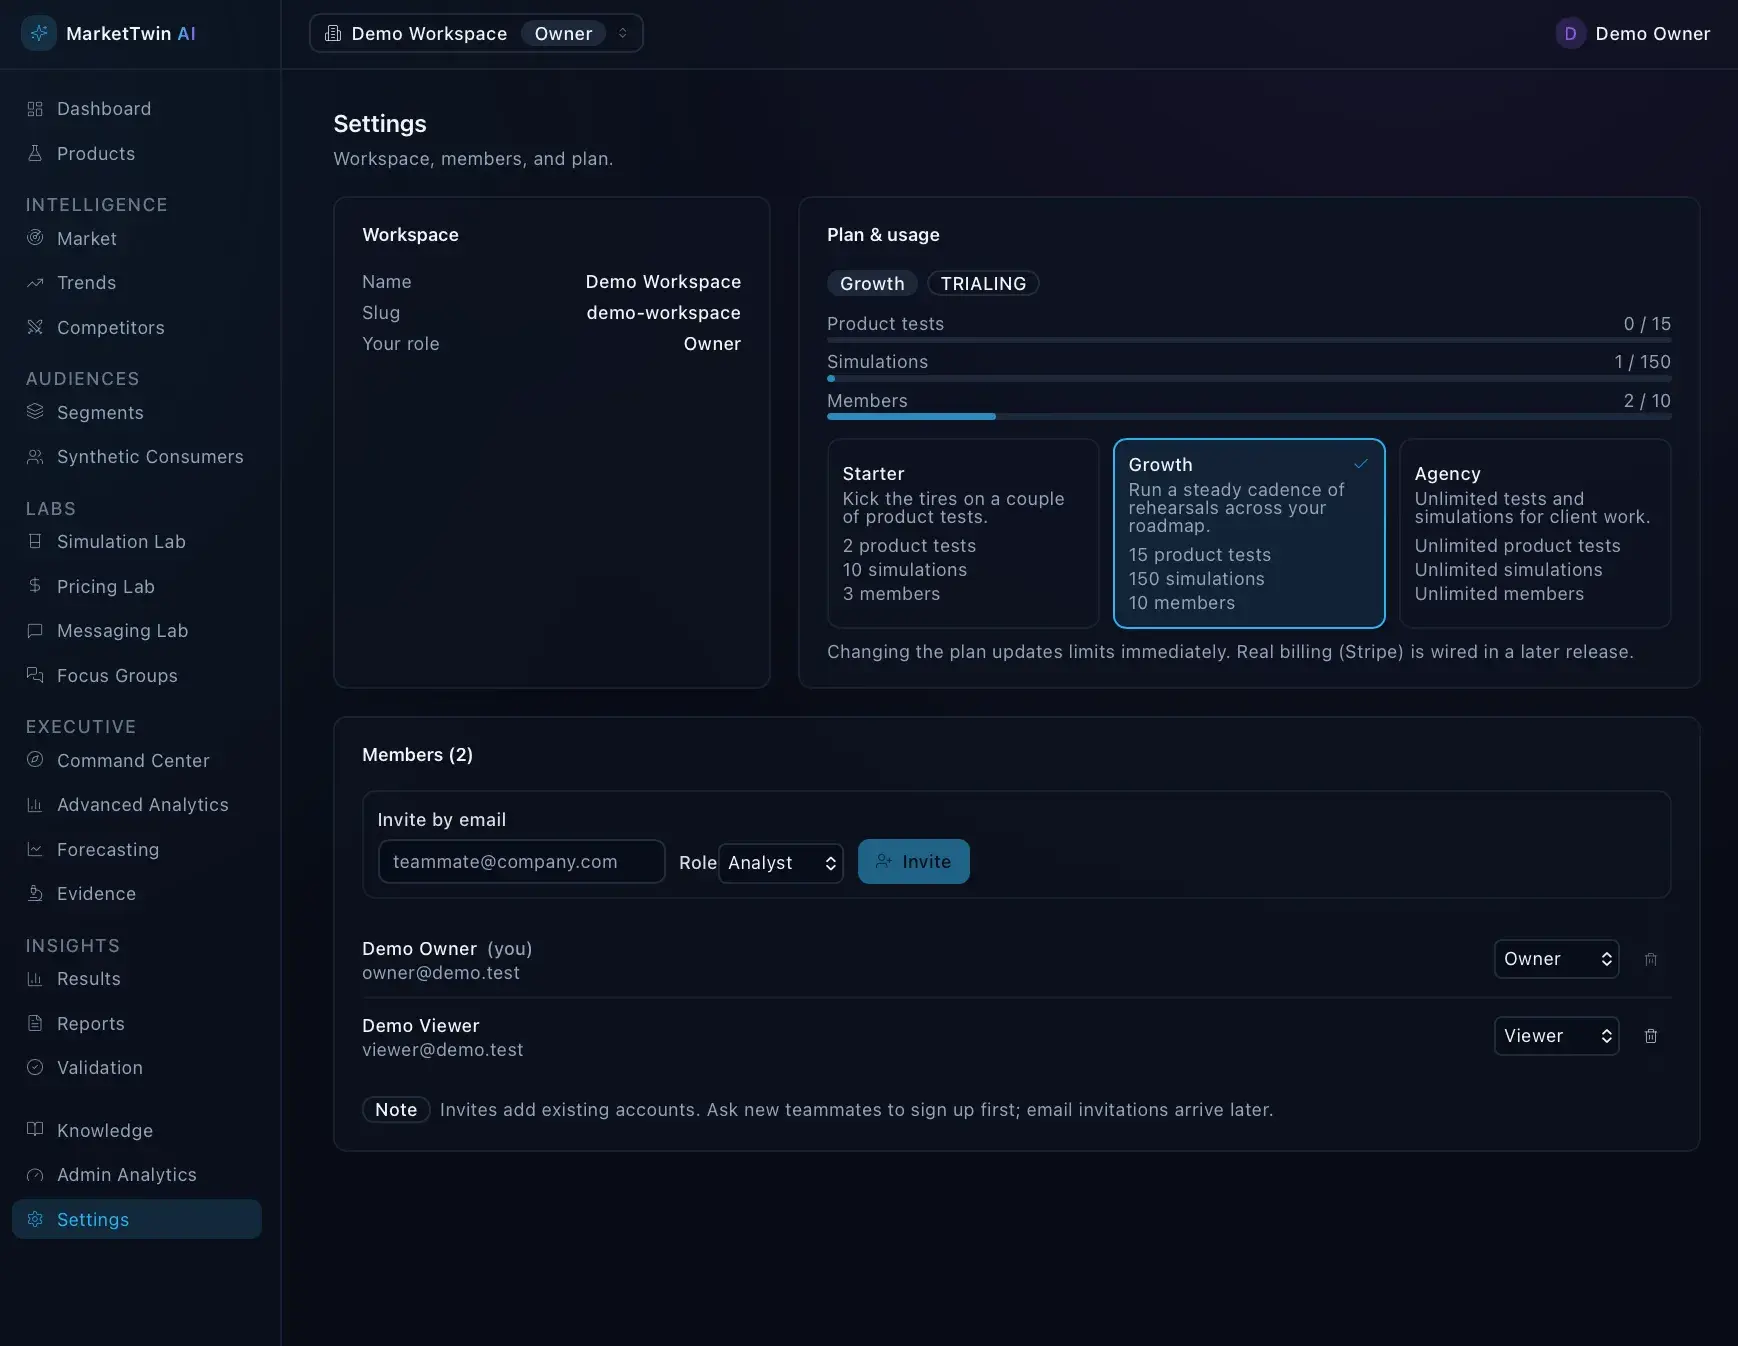Click the Product tests usage bar
1738x1346 pixels.
point(1249,340)
